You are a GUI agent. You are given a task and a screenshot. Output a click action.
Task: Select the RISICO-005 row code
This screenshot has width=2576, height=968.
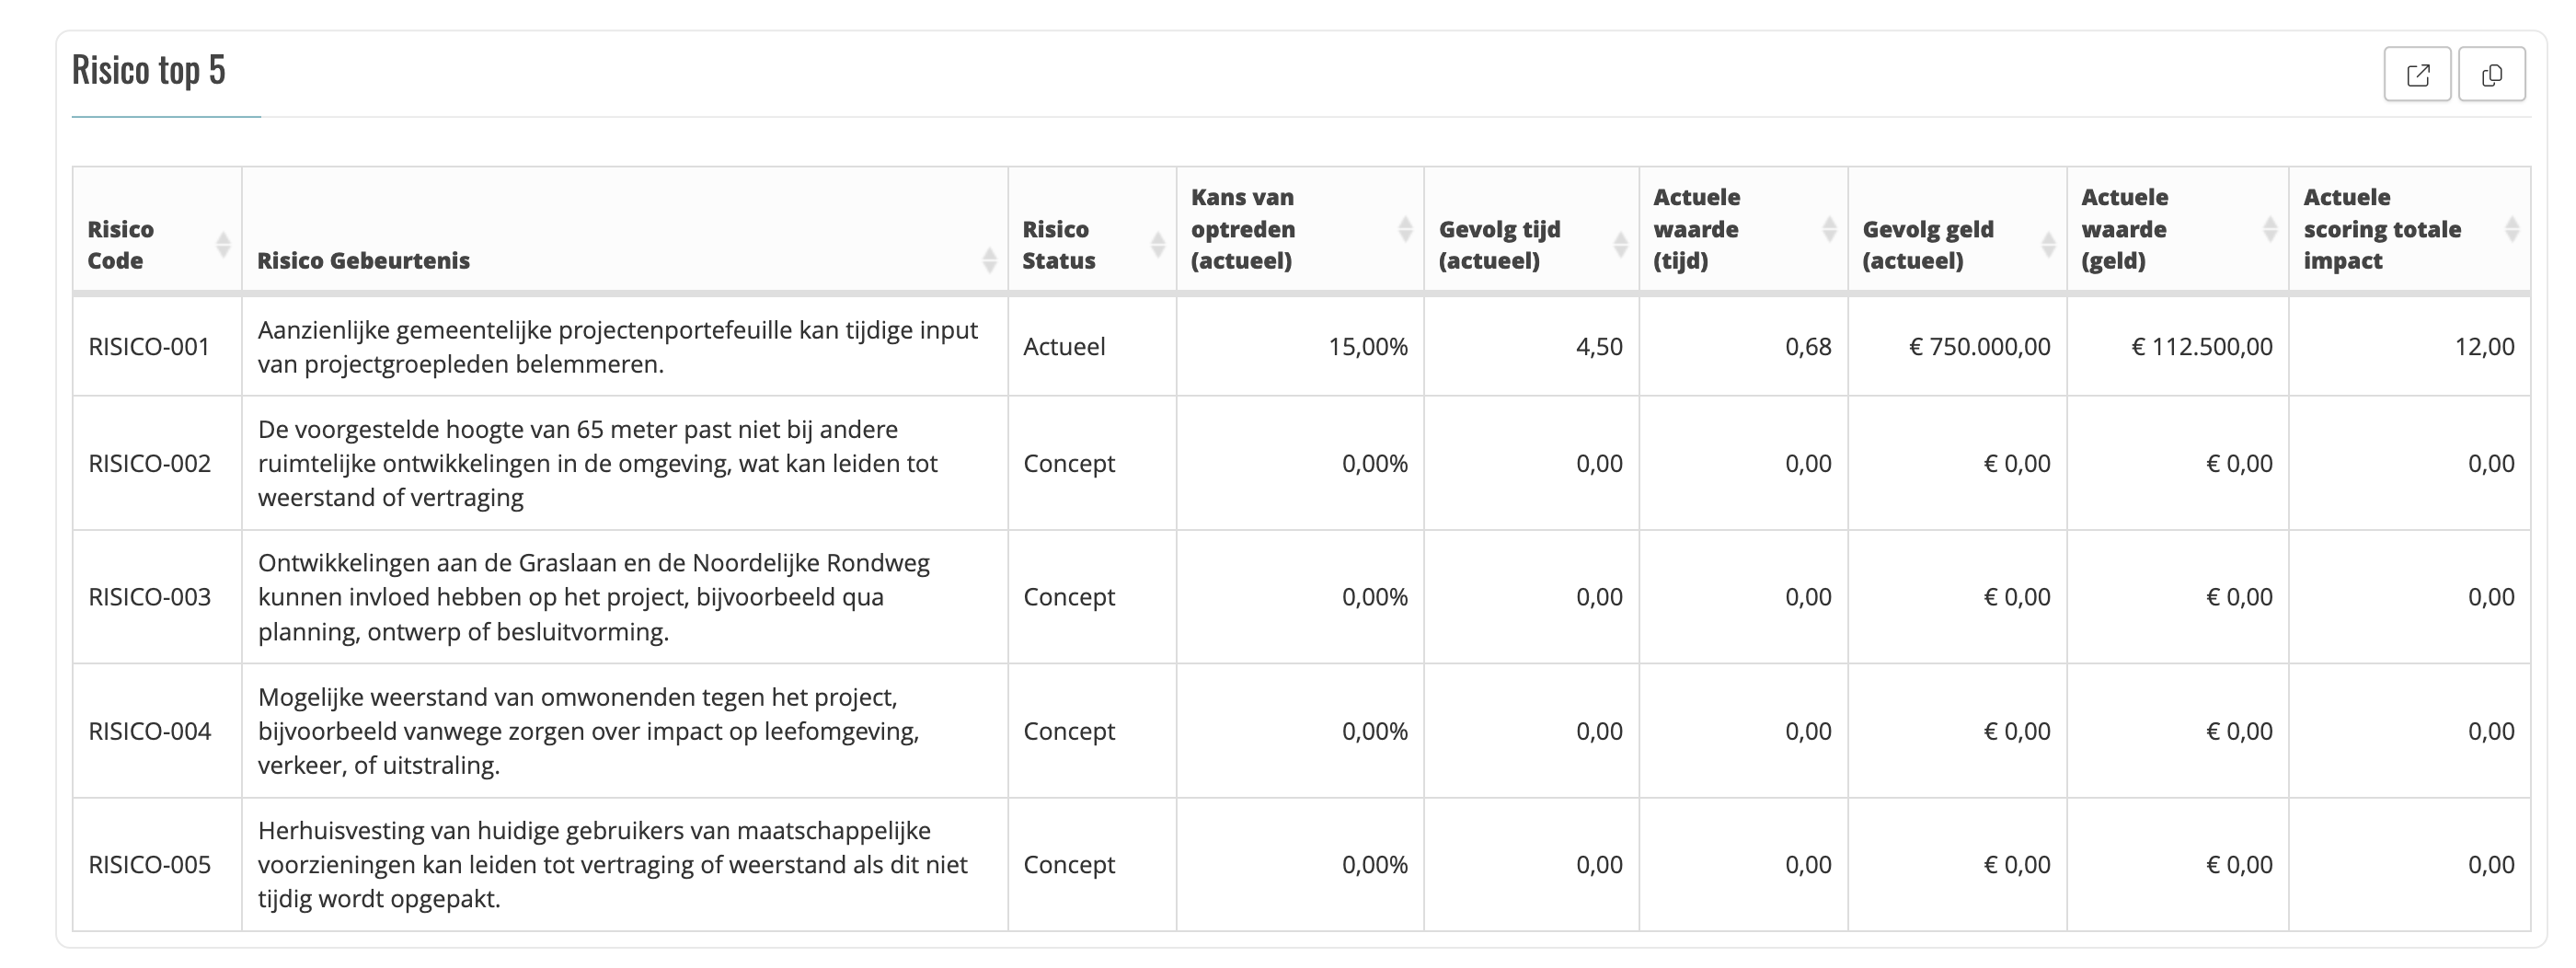tap(150, 865)
